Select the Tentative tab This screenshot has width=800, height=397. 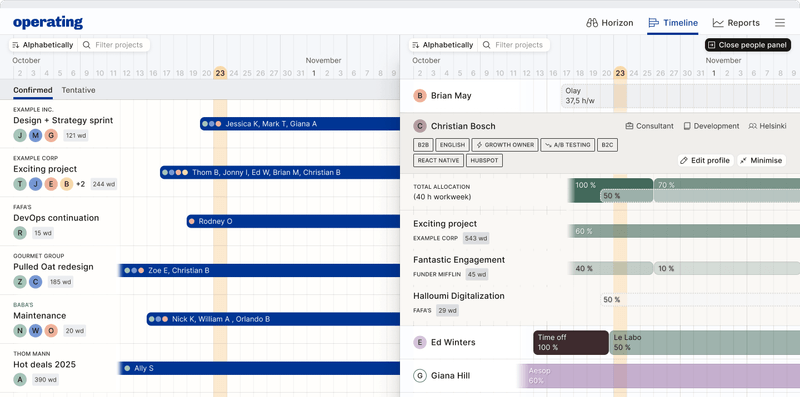pyautogui.click(x=79, y=90)
